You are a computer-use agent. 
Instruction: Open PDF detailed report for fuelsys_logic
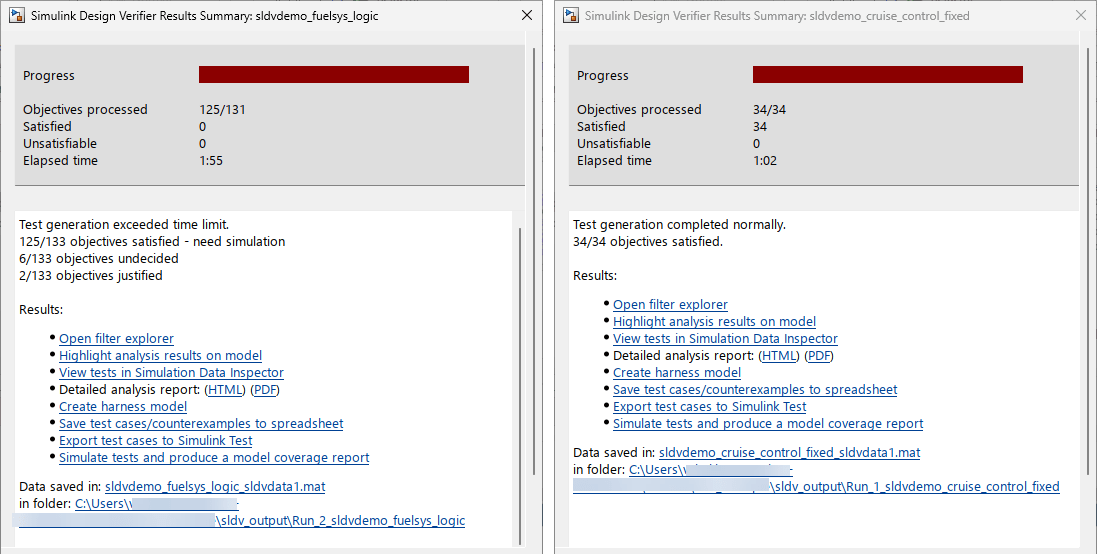(265, 390)
